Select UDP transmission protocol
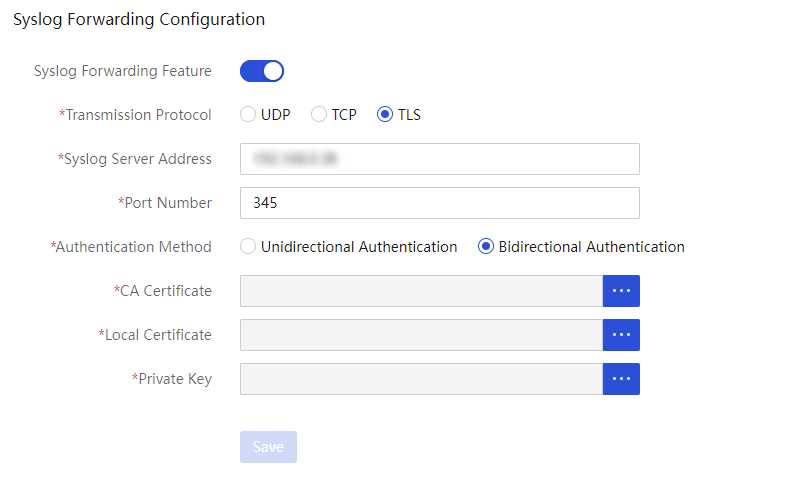The image size is (785, 481). (248, 115)
